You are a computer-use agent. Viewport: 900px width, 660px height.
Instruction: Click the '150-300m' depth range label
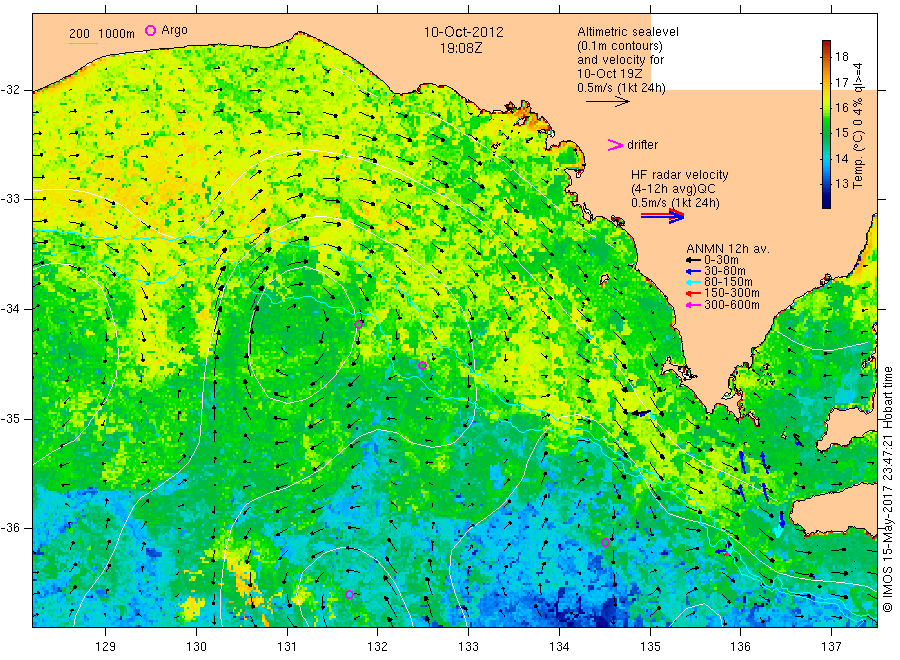click(731, 293)
